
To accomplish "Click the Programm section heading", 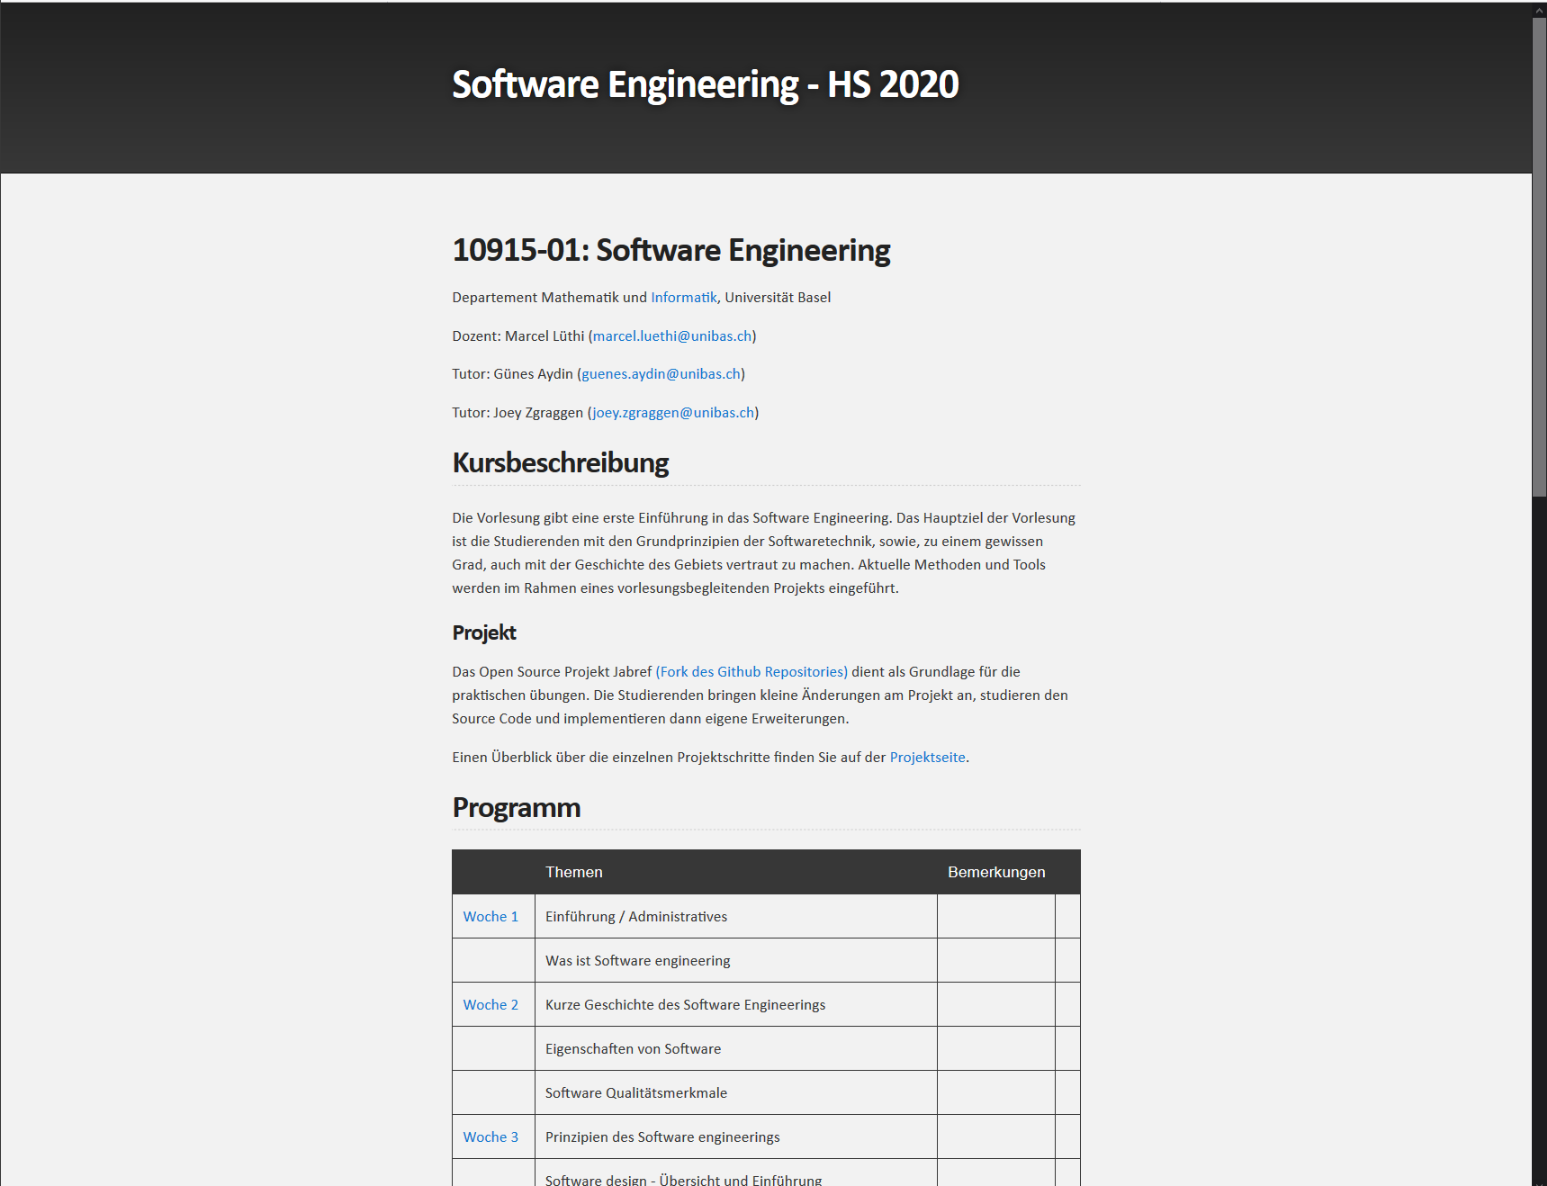I will click(516, 807).
